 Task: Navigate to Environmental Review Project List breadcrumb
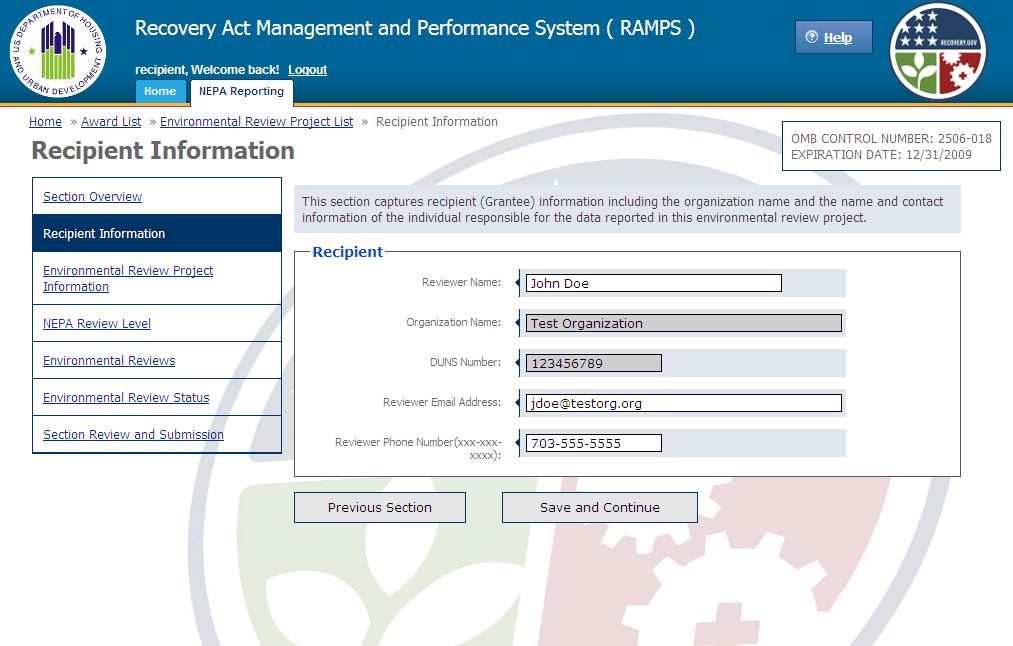pos(256,122)
